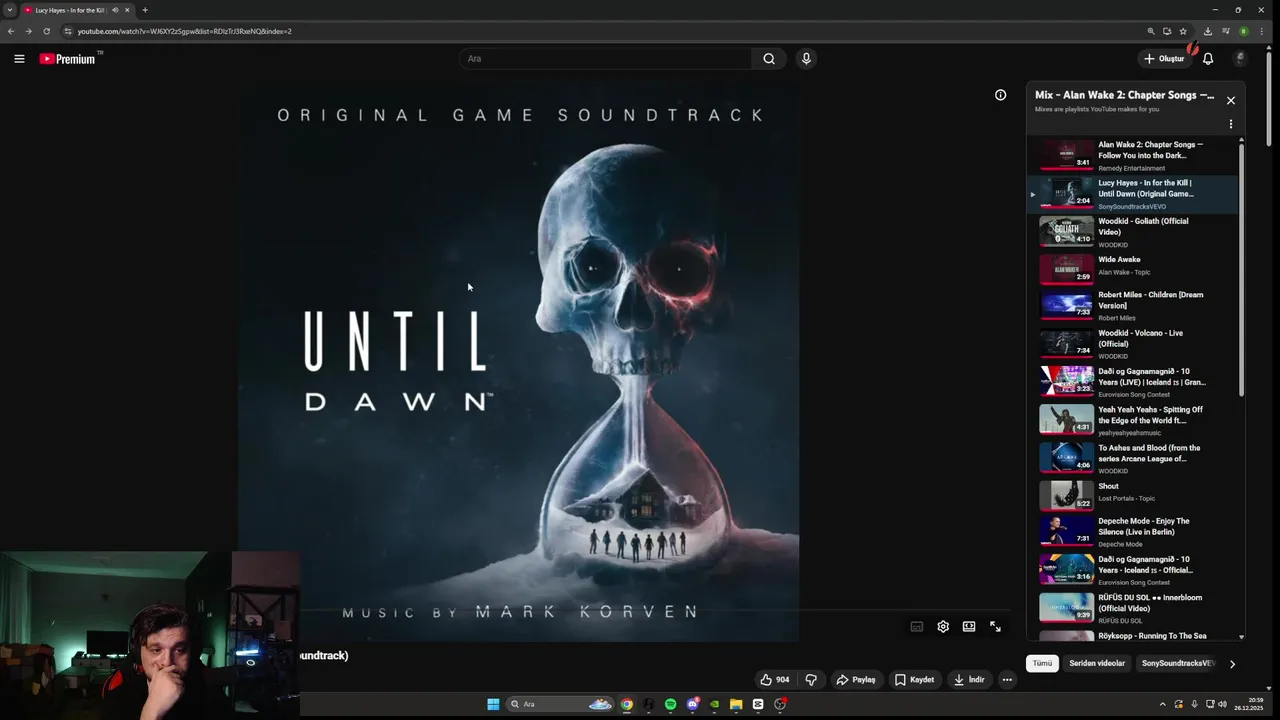Click the Oluştur create button
This screenshot has width=1280, height=720.
[x=1164, y=59]
